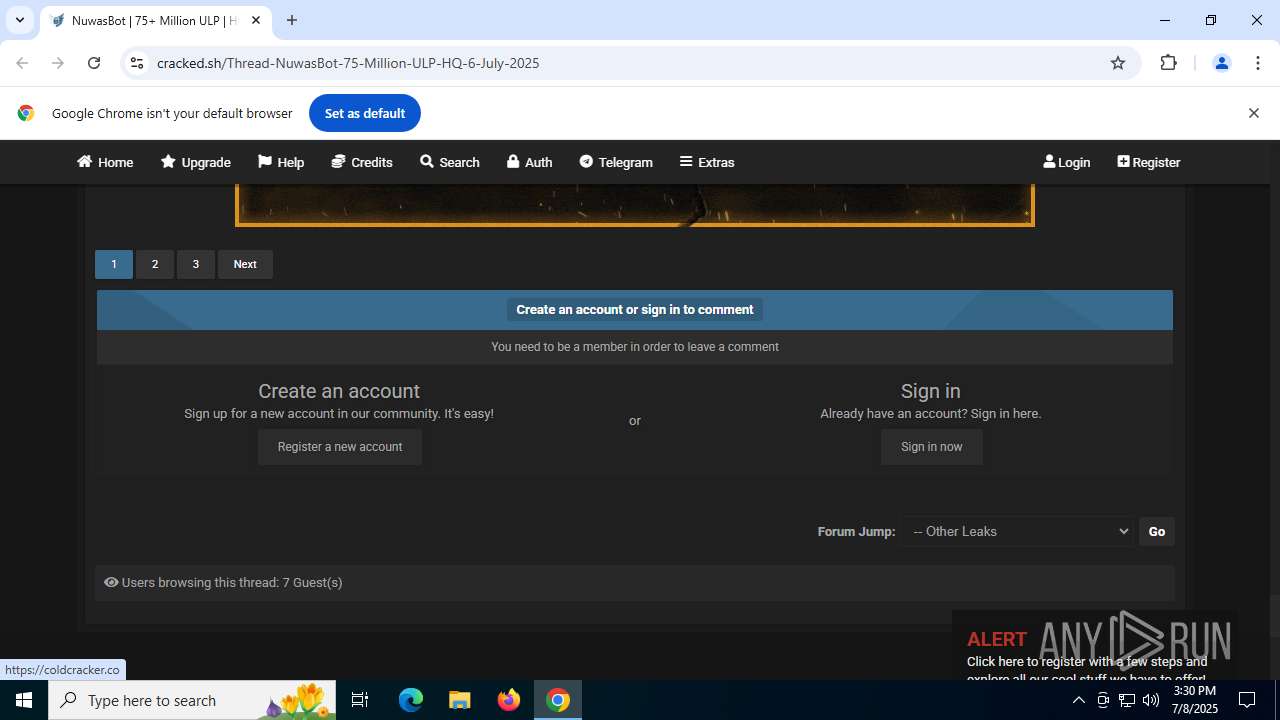Go forward in browser history
1280x720 pixels.
(58, 63)
